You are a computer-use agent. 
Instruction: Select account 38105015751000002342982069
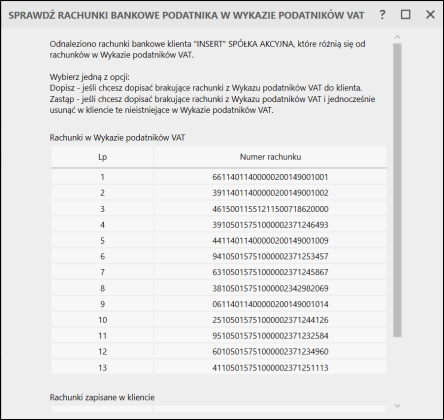click(270, 288)
